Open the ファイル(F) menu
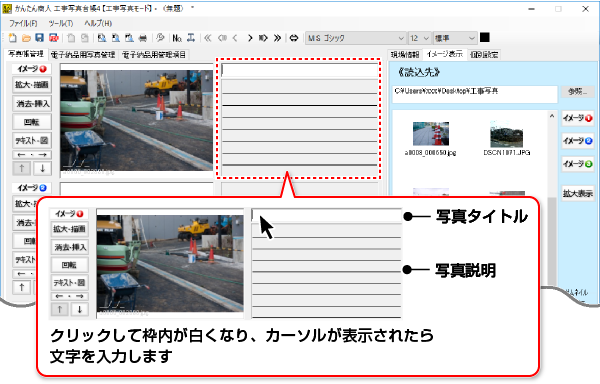The width and height of the screenshot is (600, 384). [x=23, y=23]
